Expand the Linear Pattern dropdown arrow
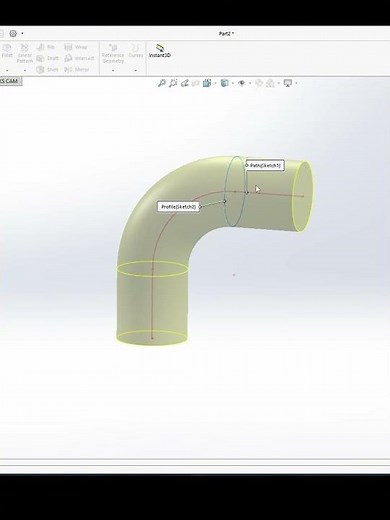Image resolution: width=390 pixels, height=520 pixels. click(25, 71)
